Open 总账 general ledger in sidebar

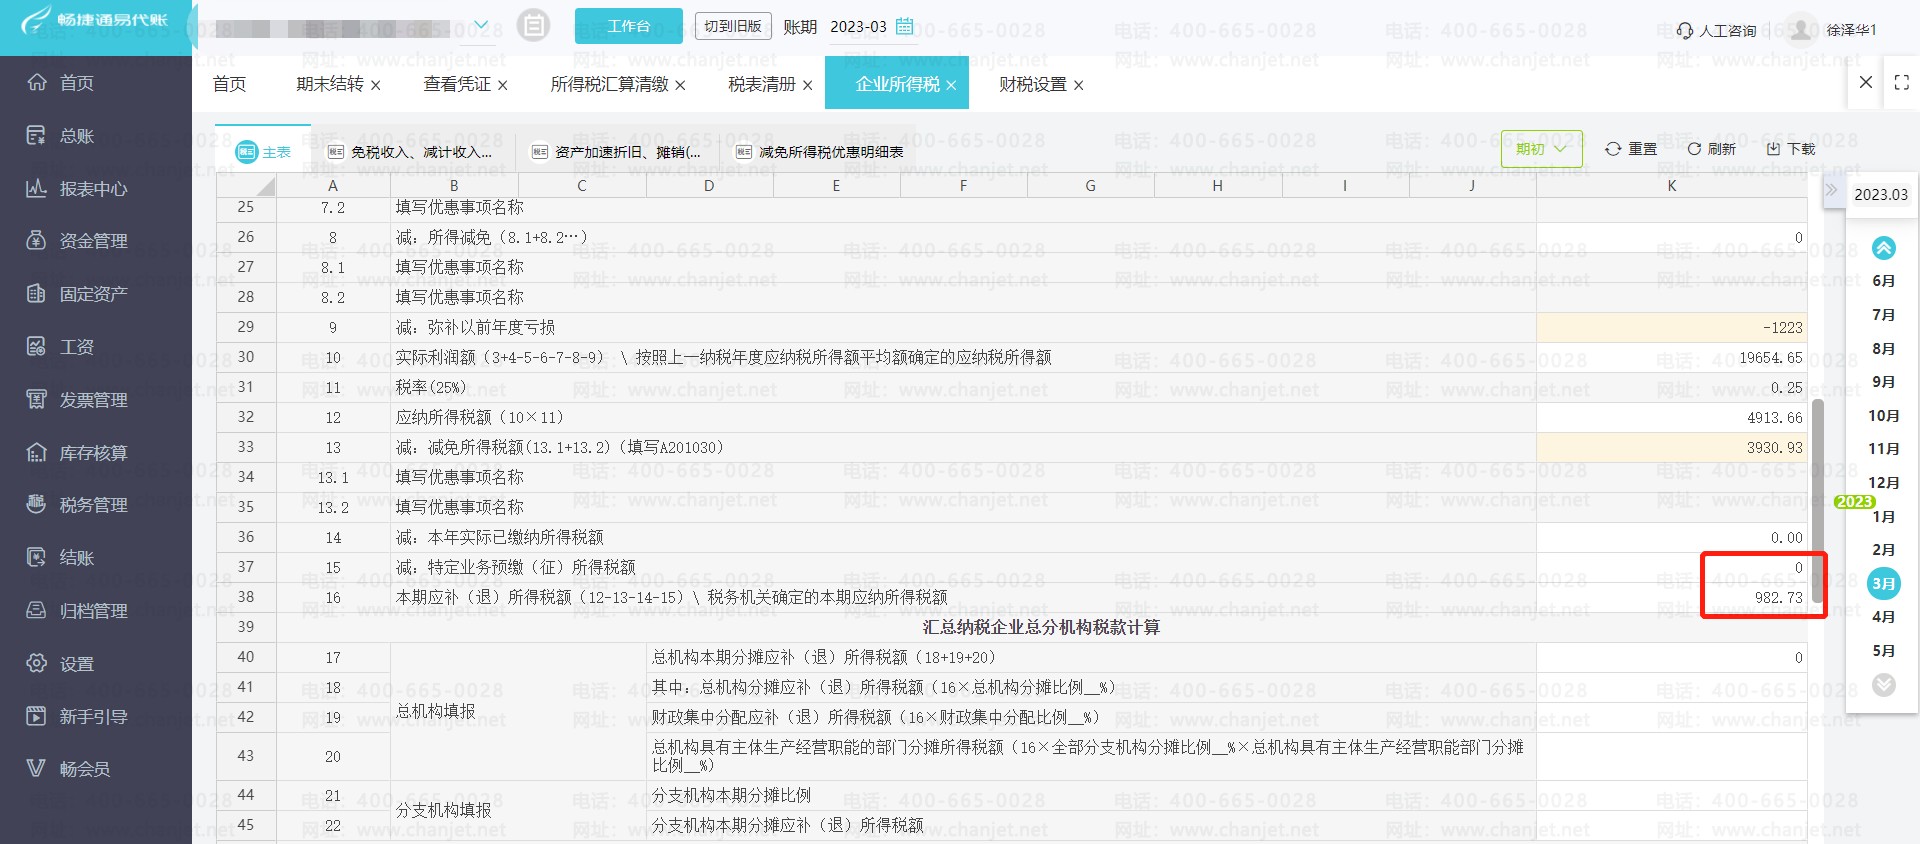60,135
